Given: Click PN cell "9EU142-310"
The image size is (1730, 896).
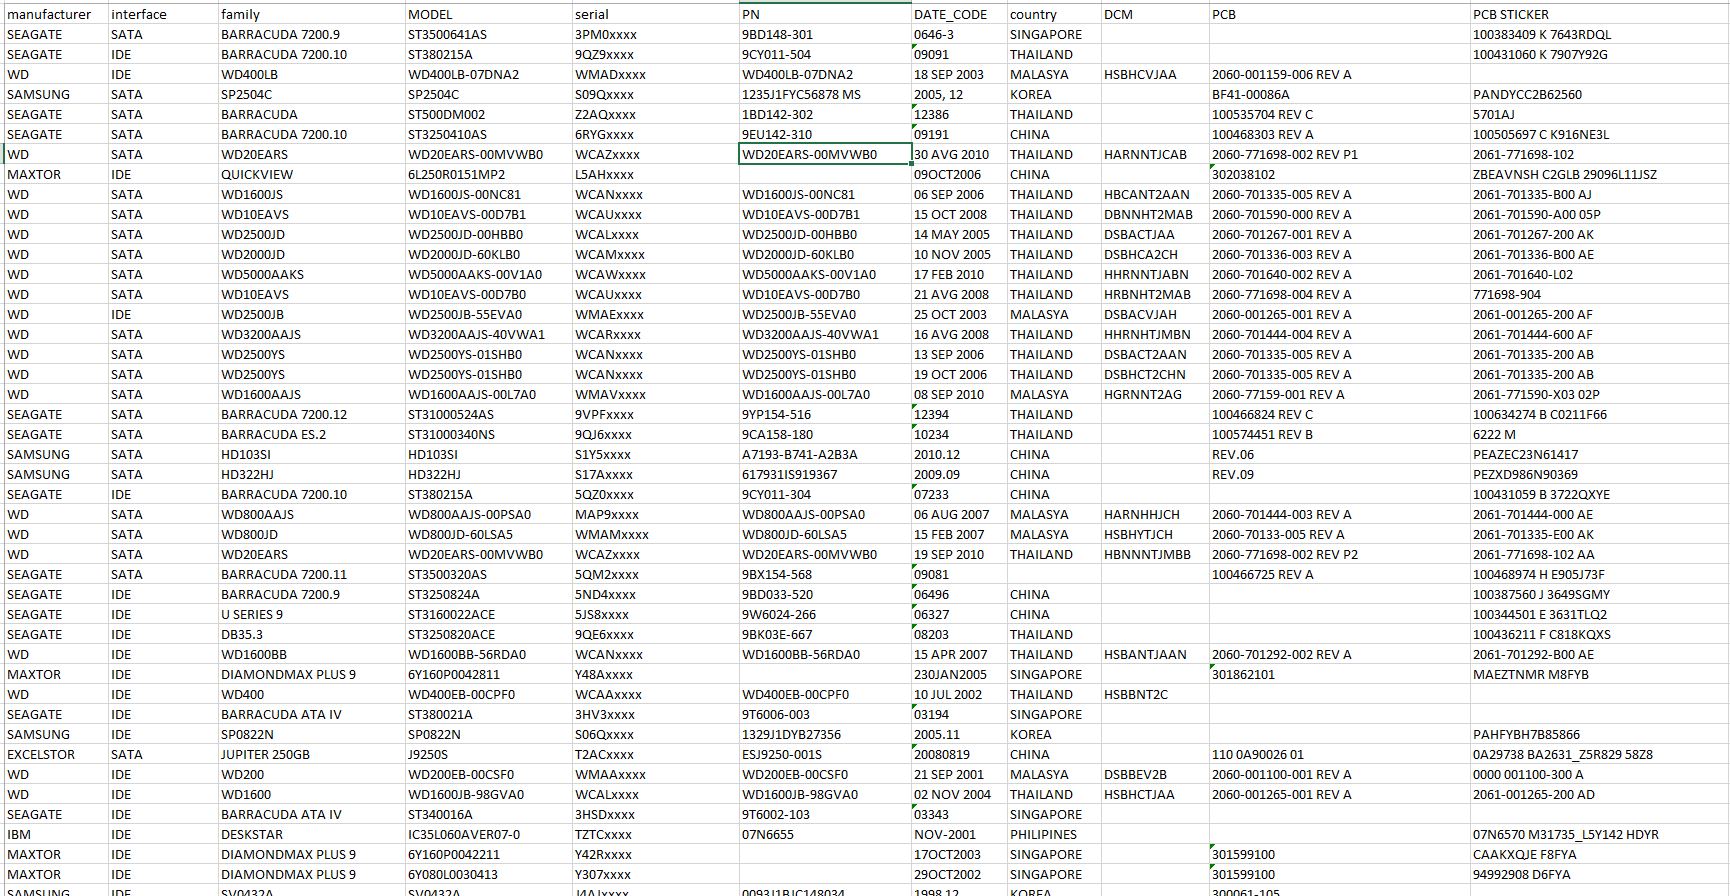Looking at the screenshot, I should coord(825,134).
